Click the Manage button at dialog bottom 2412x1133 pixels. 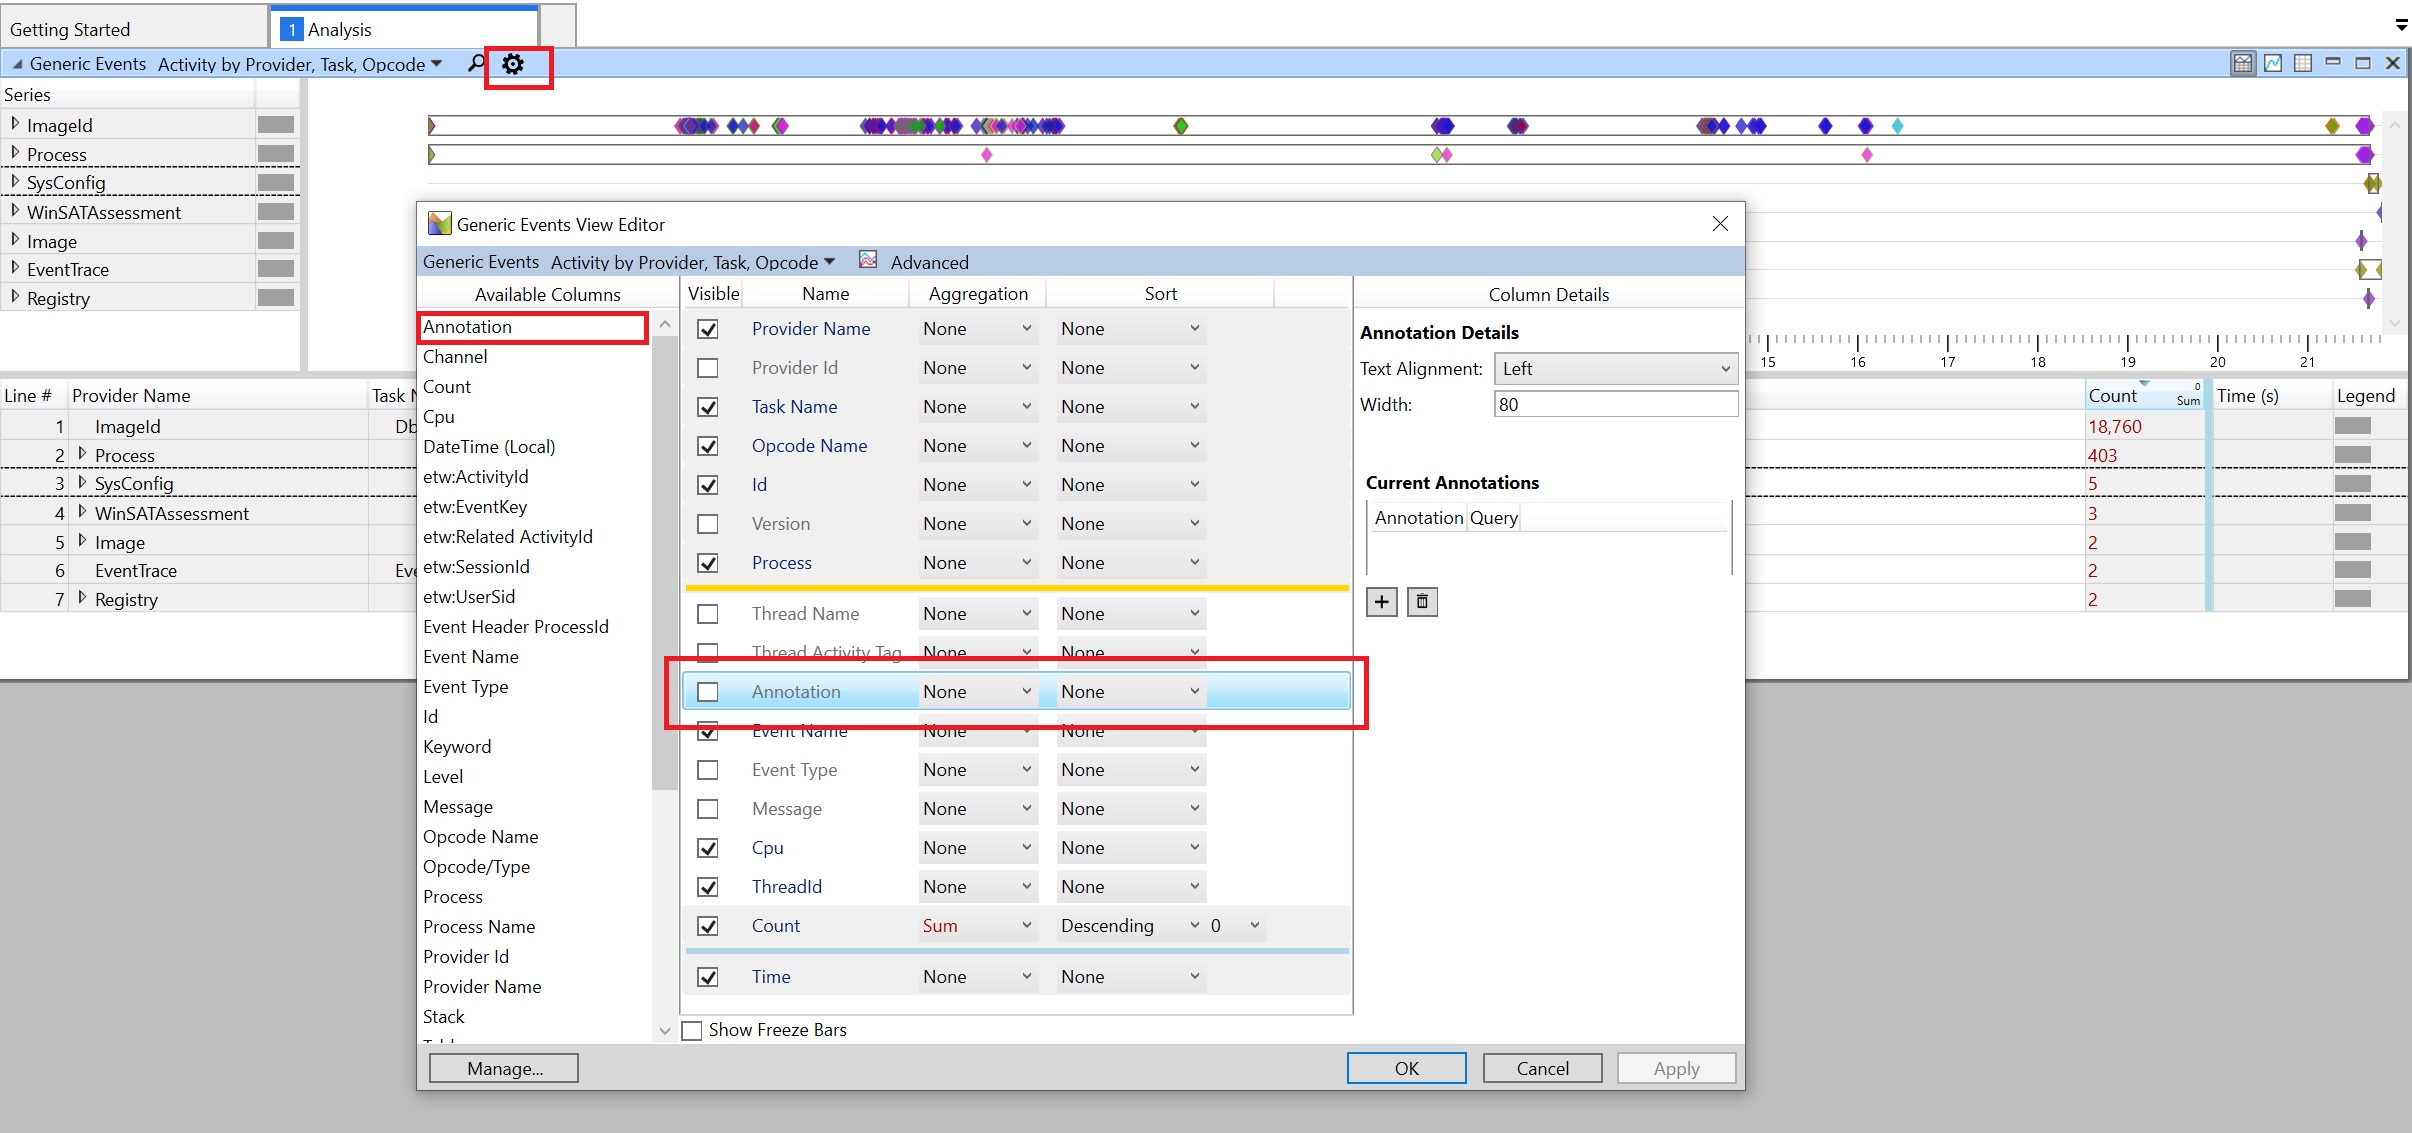pyautogui.click(x=505, y=1068)
